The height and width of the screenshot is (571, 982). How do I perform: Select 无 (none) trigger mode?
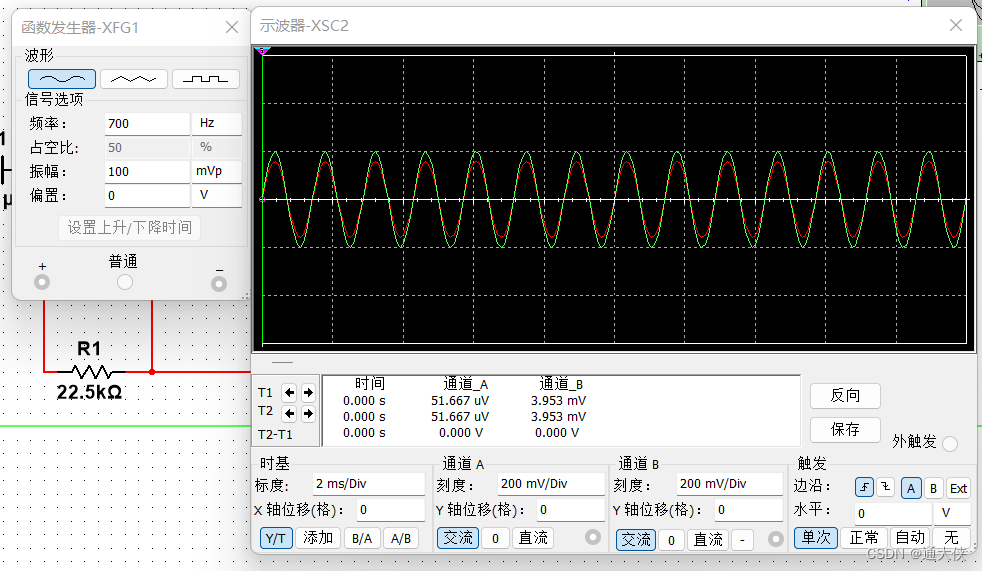[x=951, y=538]
